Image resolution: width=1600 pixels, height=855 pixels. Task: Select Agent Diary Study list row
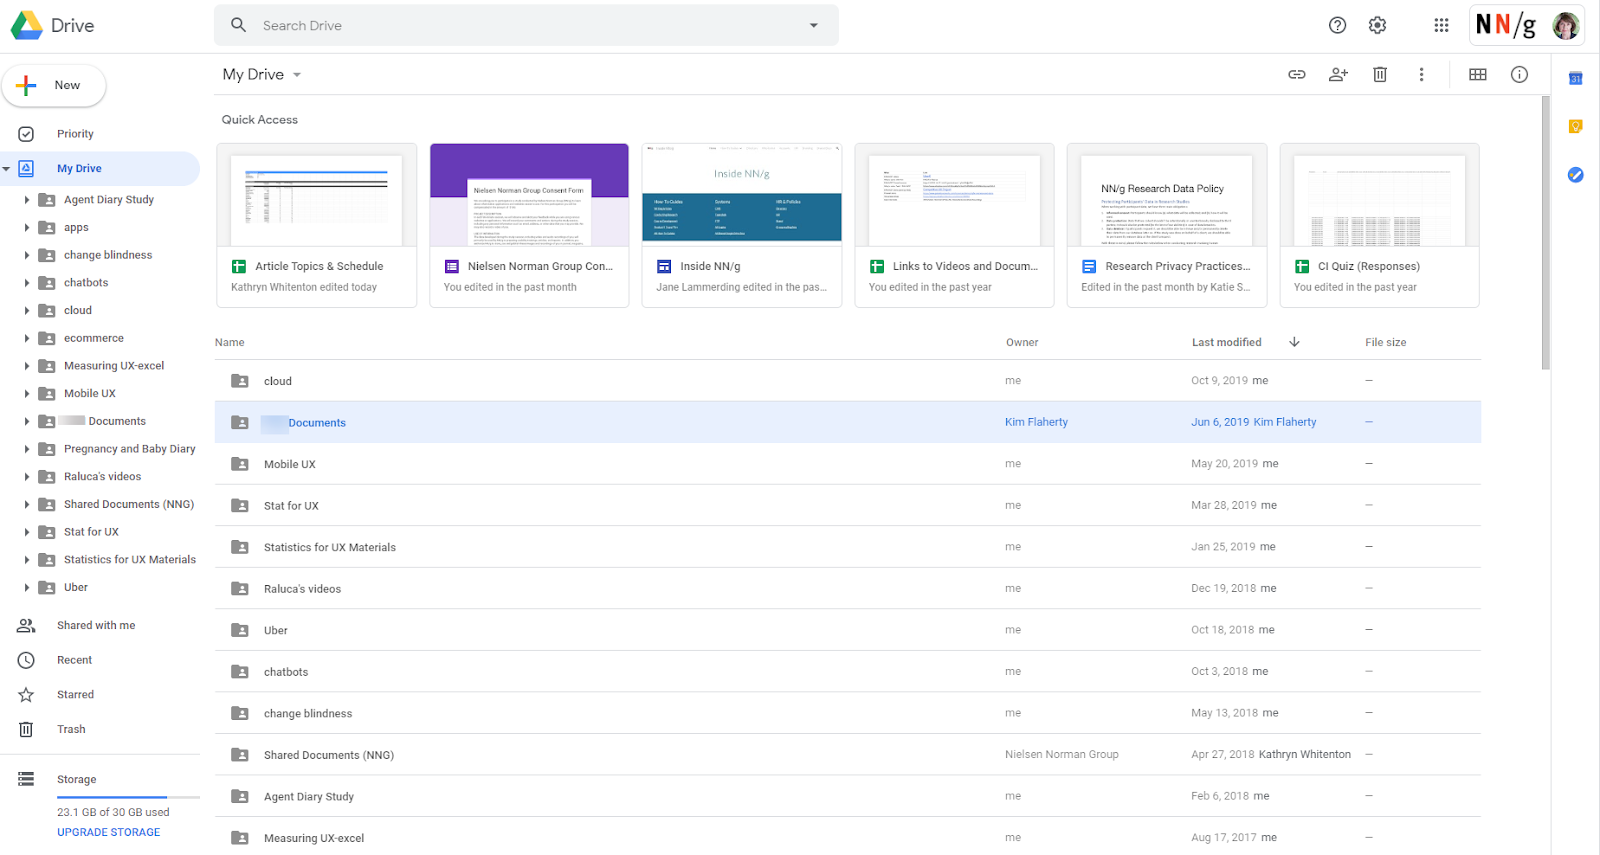[847, 796]
